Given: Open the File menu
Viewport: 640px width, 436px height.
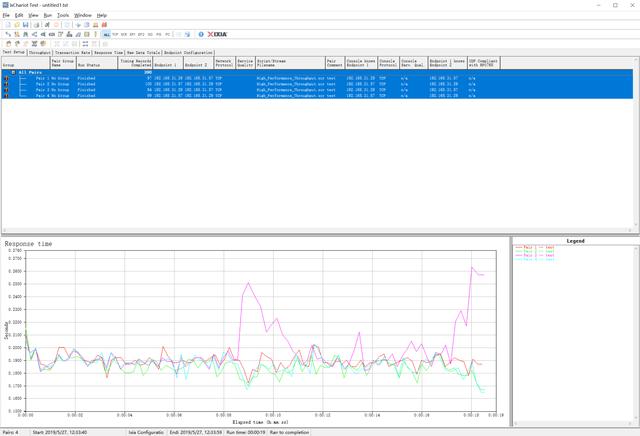Looking at the screenshot, I should [6, 16].
